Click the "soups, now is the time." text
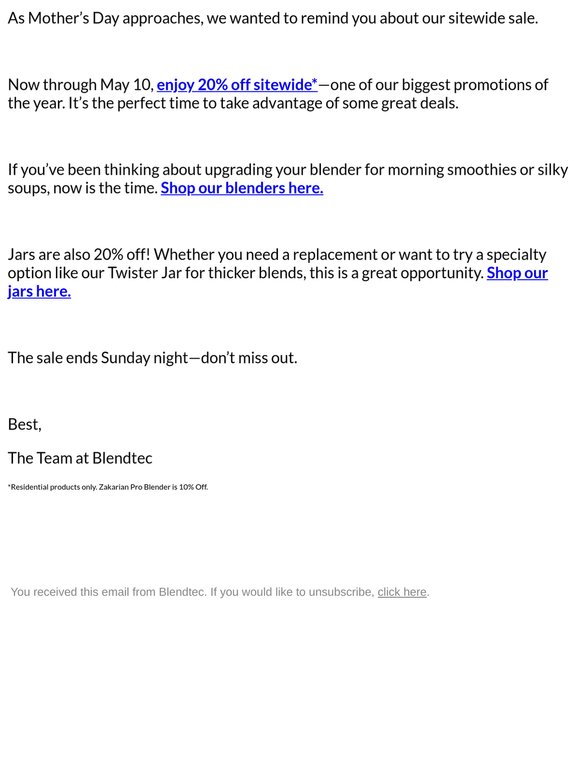Screen dimensions: 580x774 pos(82,188)
